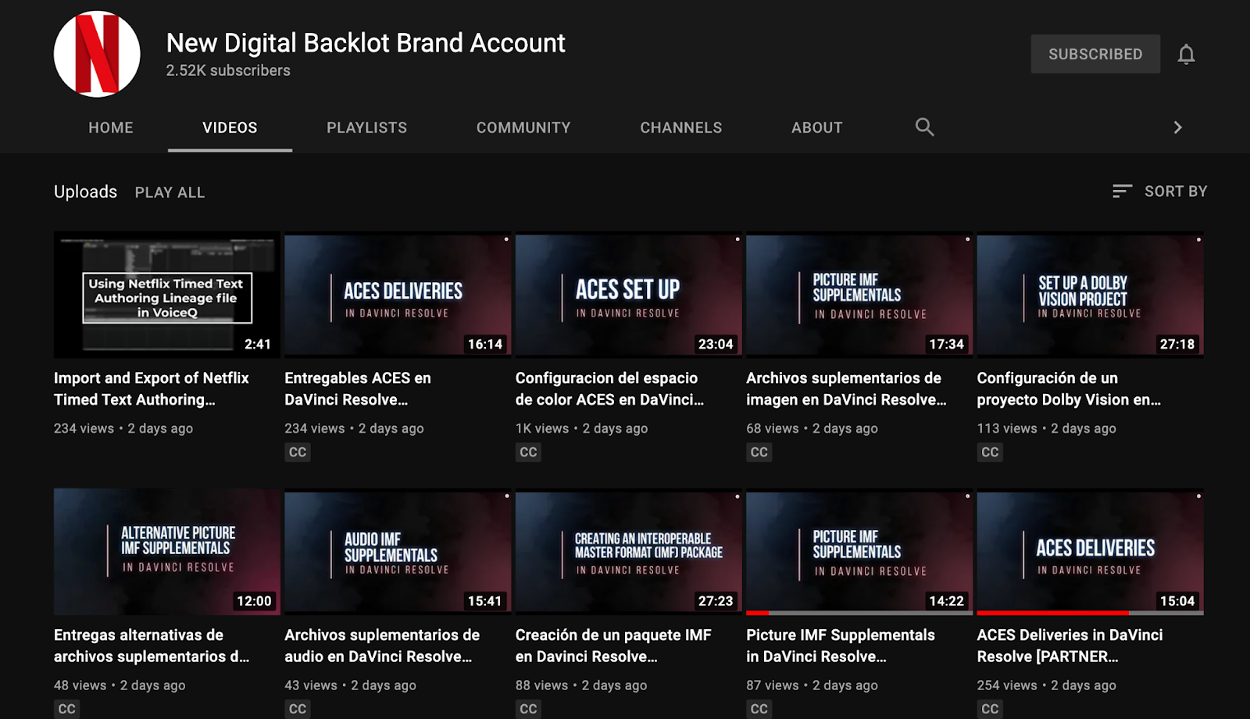Image resolution: width=1250 pixels, height=720 pixels.
Task: Click the CC badge under Archivos suplementarios de imagen
Action: click(759, 452)
